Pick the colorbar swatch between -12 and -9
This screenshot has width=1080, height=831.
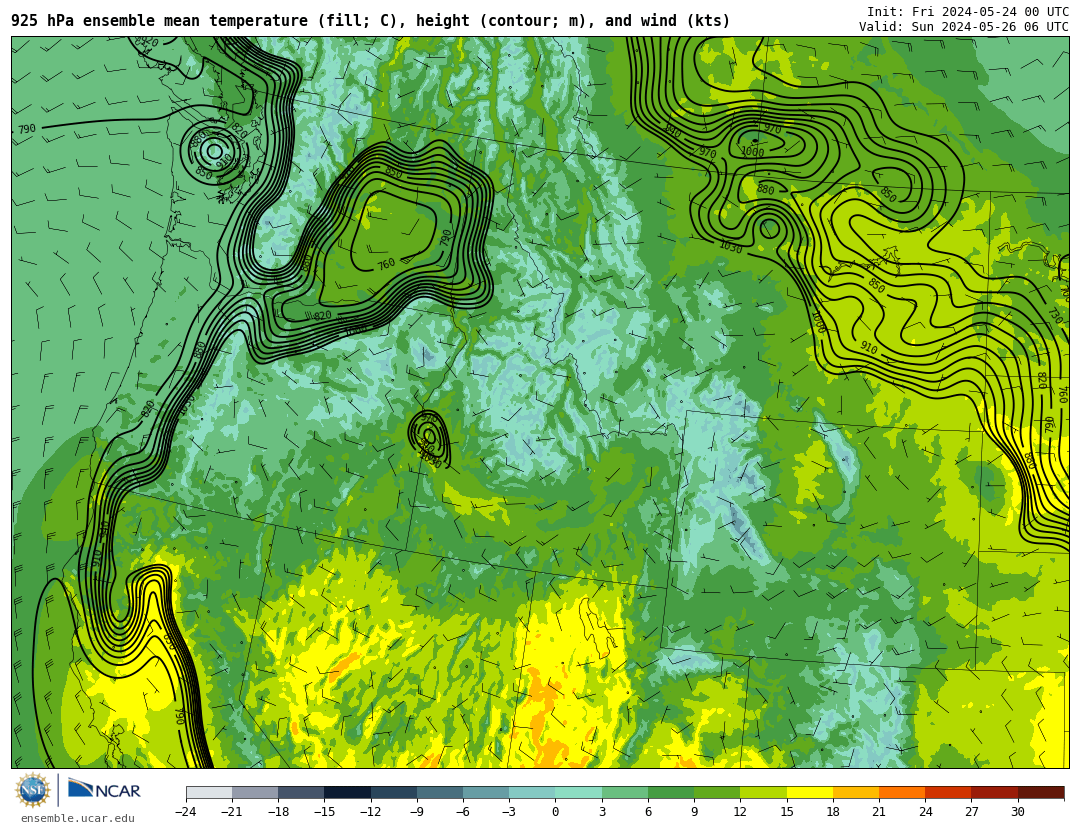coord(394,792)
